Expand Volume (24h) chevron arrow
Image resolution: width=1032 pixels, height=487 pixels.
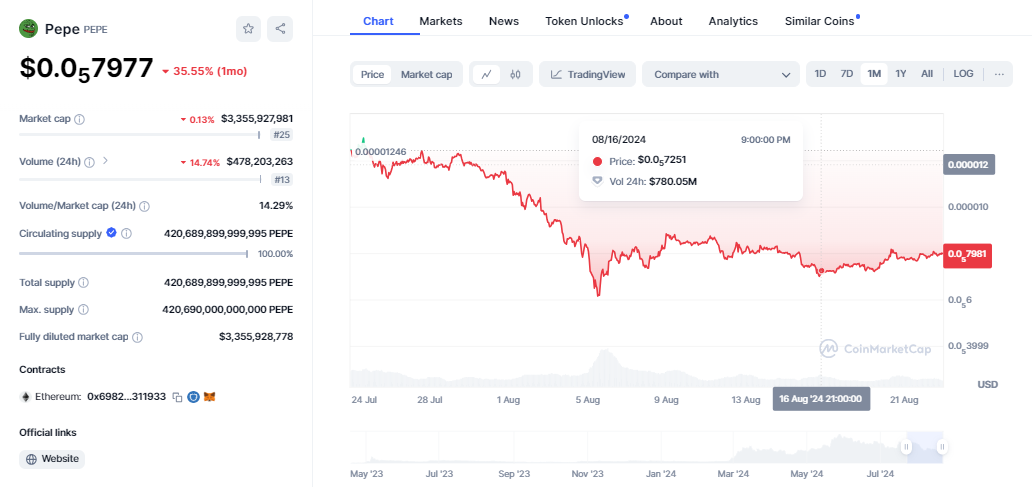[x=105, y=161]
